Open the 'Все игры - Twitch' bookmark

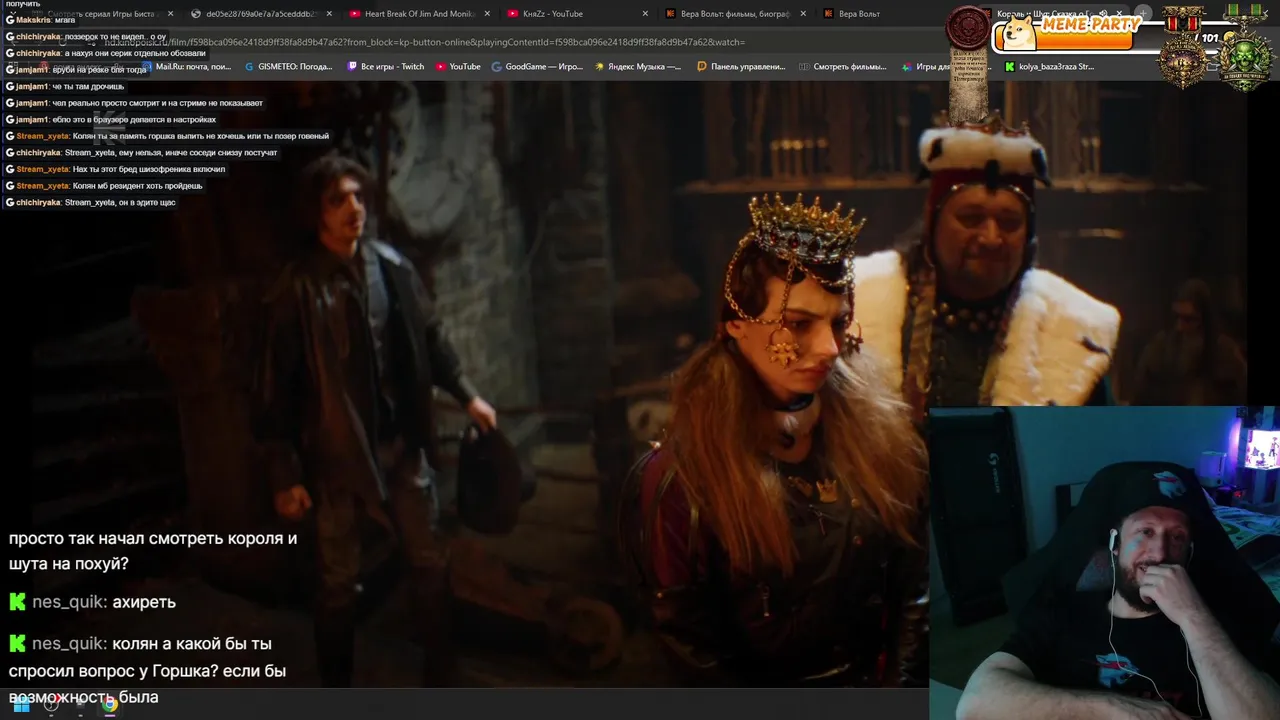pyautogui.click(x=386, y=67)
